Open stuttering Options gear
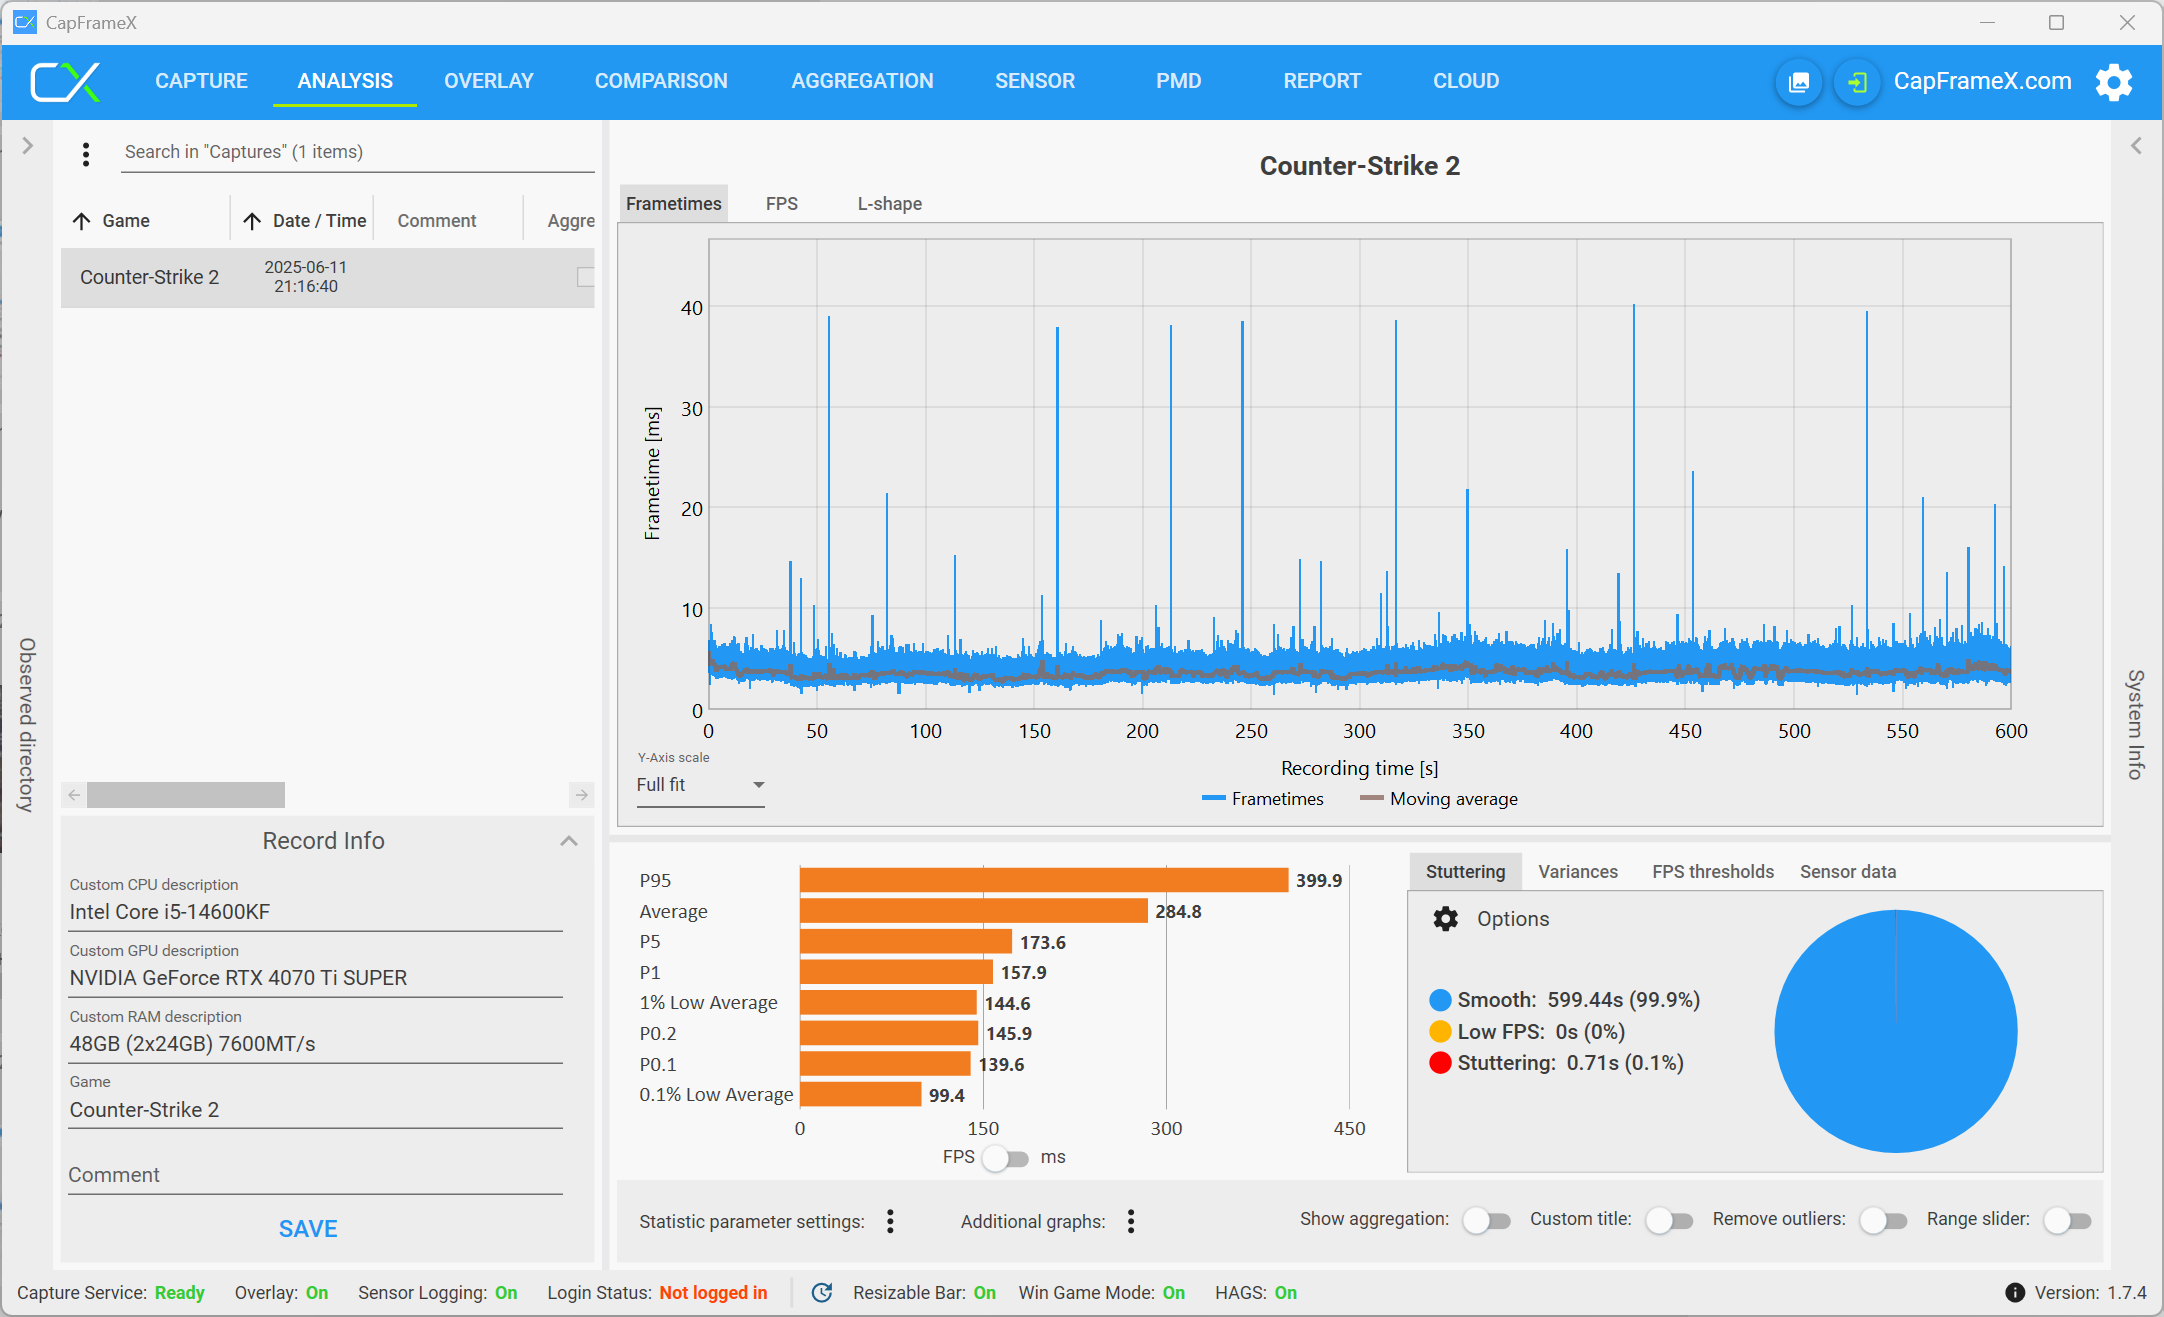Image resolution: width=2164 pixels, height=1317 pixels. point(1445,919)
